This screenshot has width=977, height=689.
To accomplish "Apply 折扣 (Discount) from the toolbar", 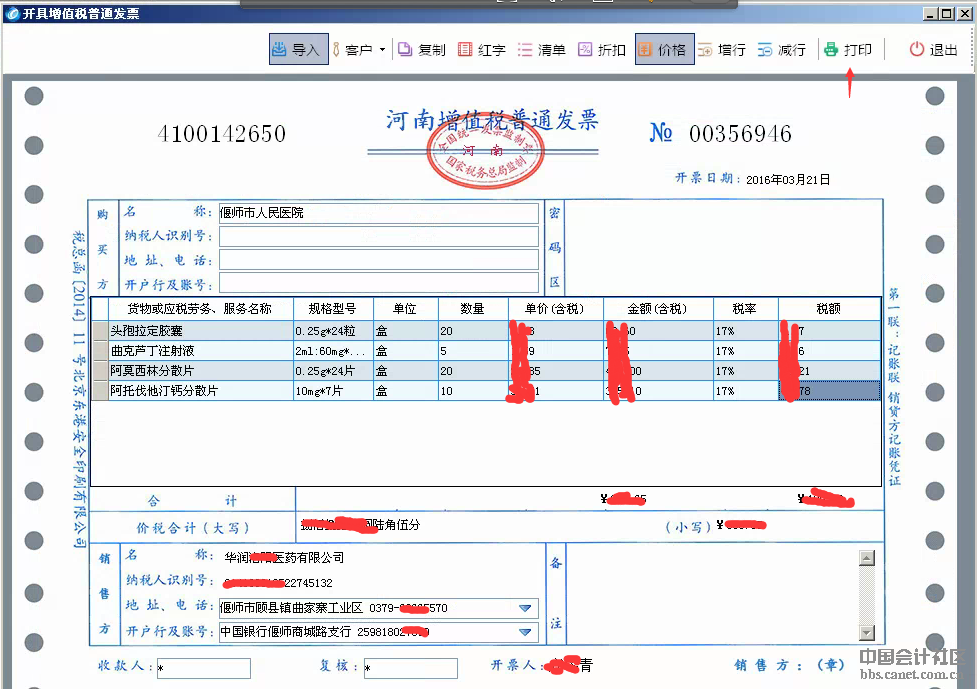I will [x=601, y=50].
